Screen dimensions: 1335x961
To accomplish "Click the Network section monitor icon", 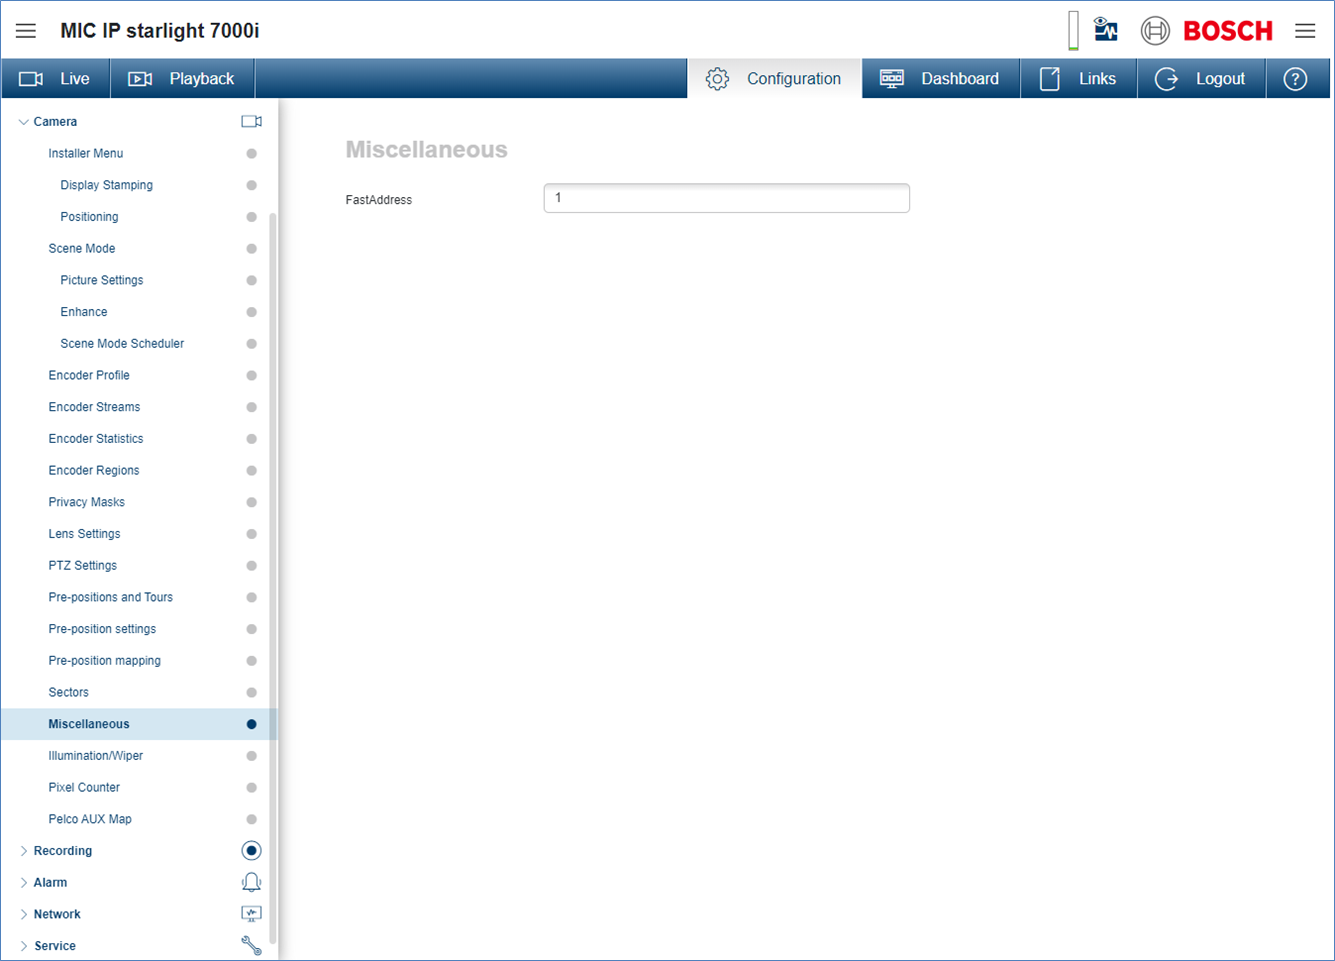I will point(251,914).
